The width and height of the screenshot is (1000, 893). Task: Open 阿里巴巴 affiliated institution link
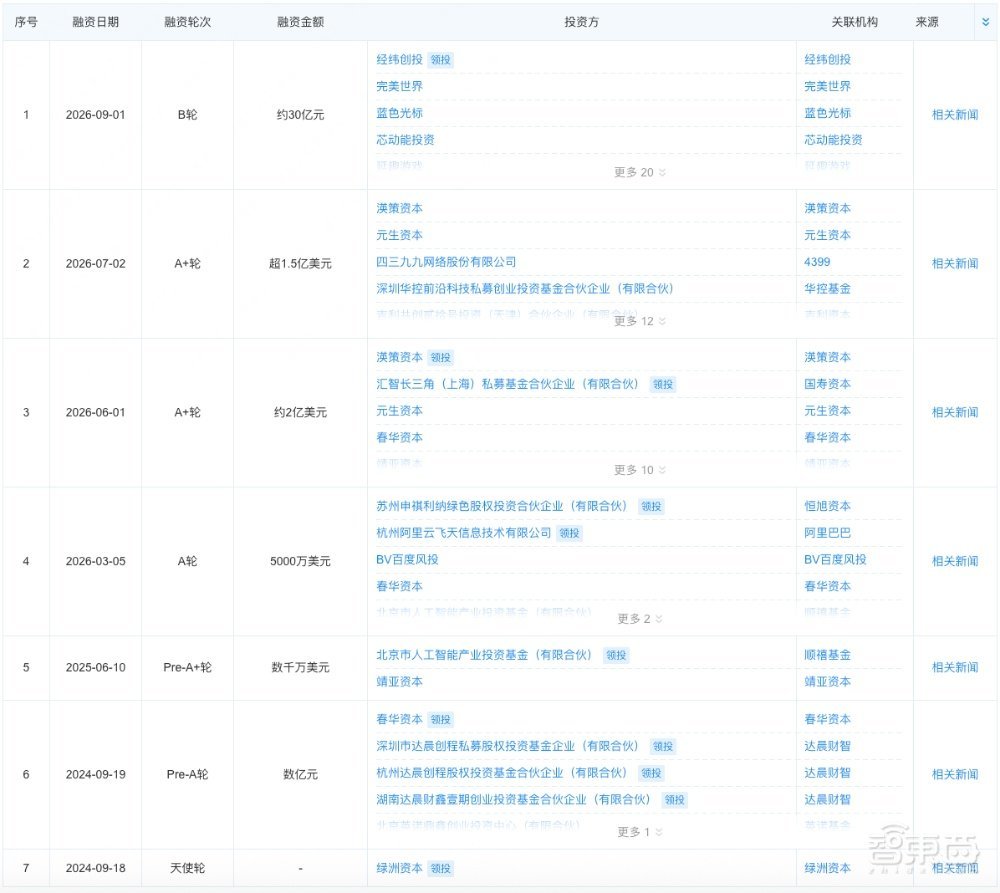(x=827, y=533)
